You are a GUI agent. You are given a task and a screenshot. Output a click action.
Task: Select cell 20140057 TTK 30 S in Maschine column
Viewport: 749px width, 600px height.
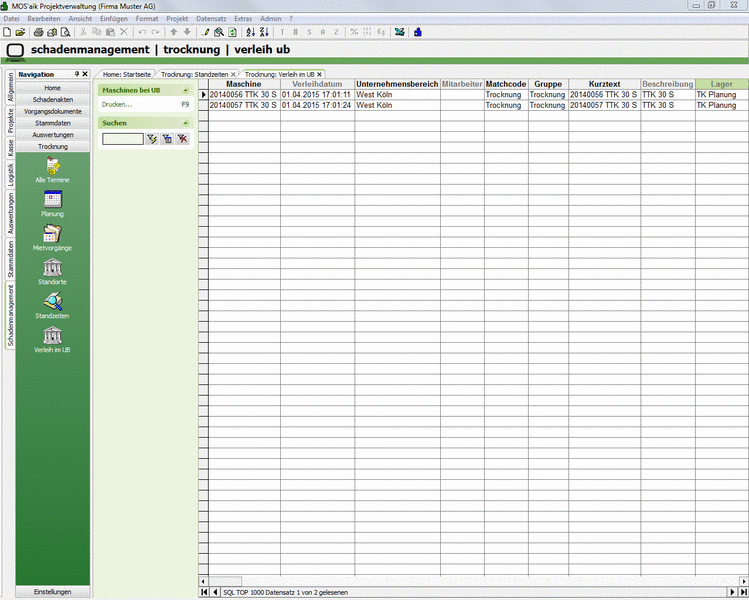pos(244,105)
